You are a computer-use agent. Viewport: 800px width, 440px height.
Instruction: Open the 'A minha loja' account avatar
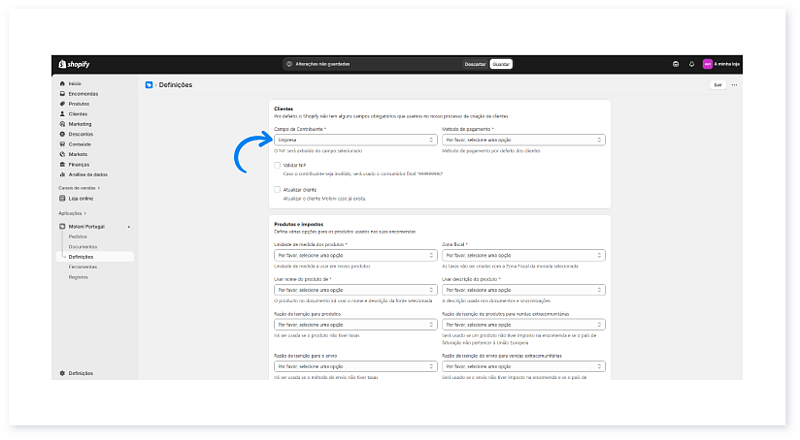(708, 64)
